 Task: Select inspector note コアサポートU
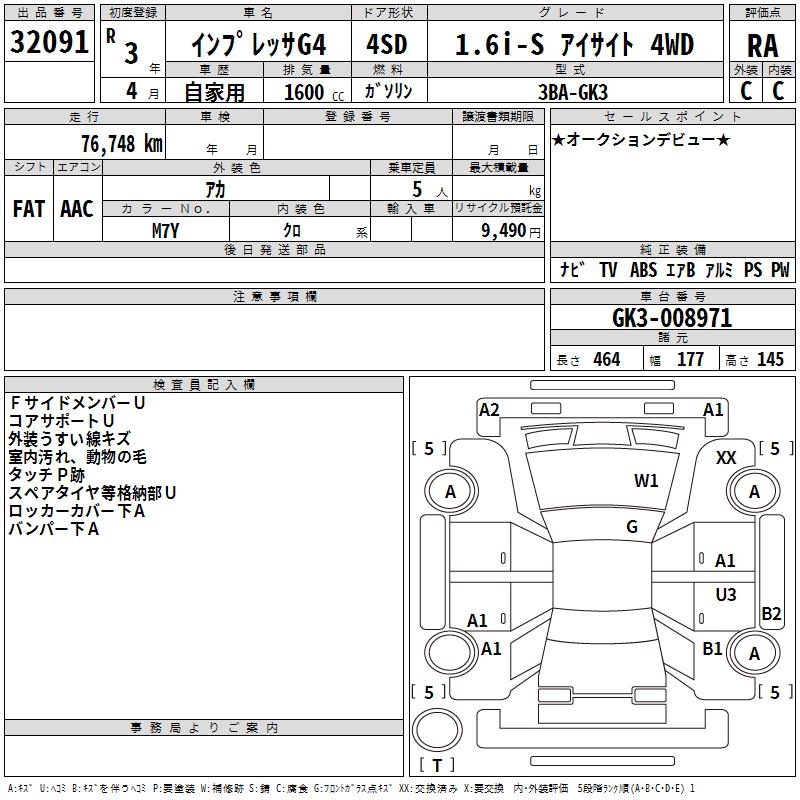pyautogui.click(x=61, y=420)
